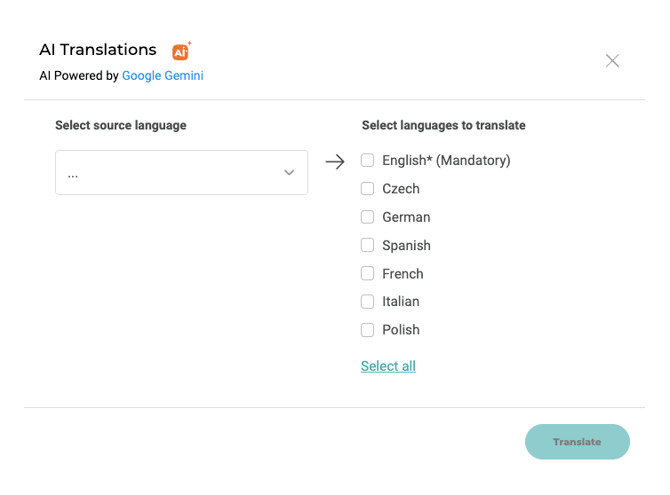This screenshot has height=495, width=670.
Task: Check the English* (Mandatory) checkbox
Action: [x=368, y=160]
